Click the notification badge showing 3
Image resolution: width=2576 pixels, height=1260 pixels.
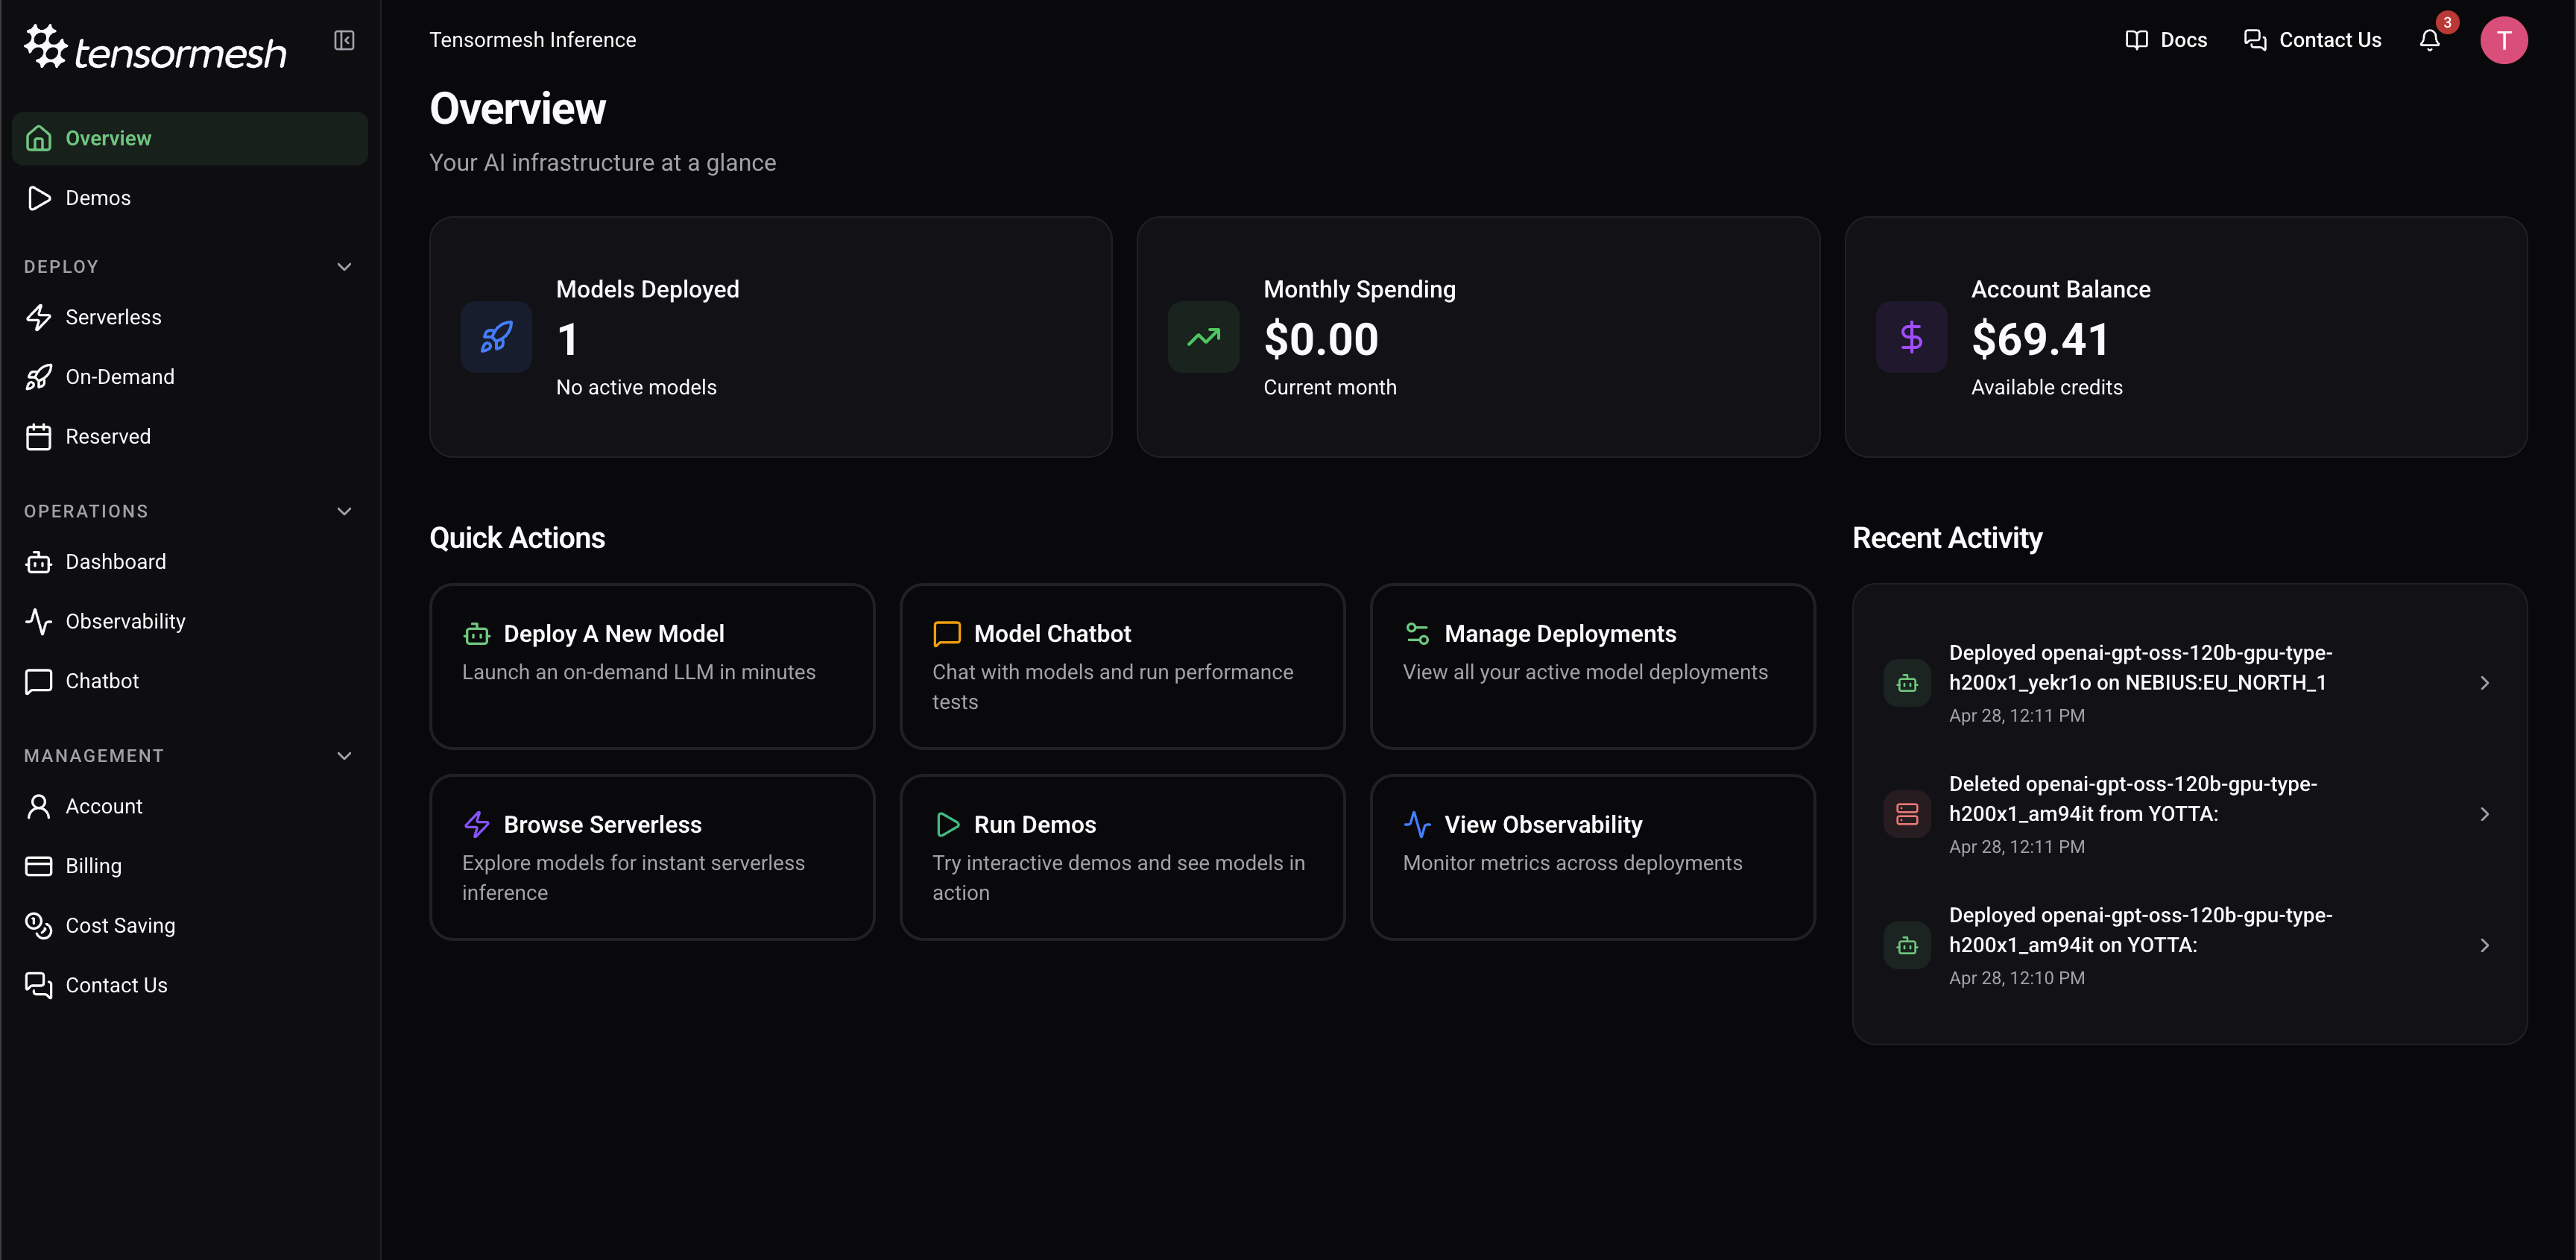2447,22
